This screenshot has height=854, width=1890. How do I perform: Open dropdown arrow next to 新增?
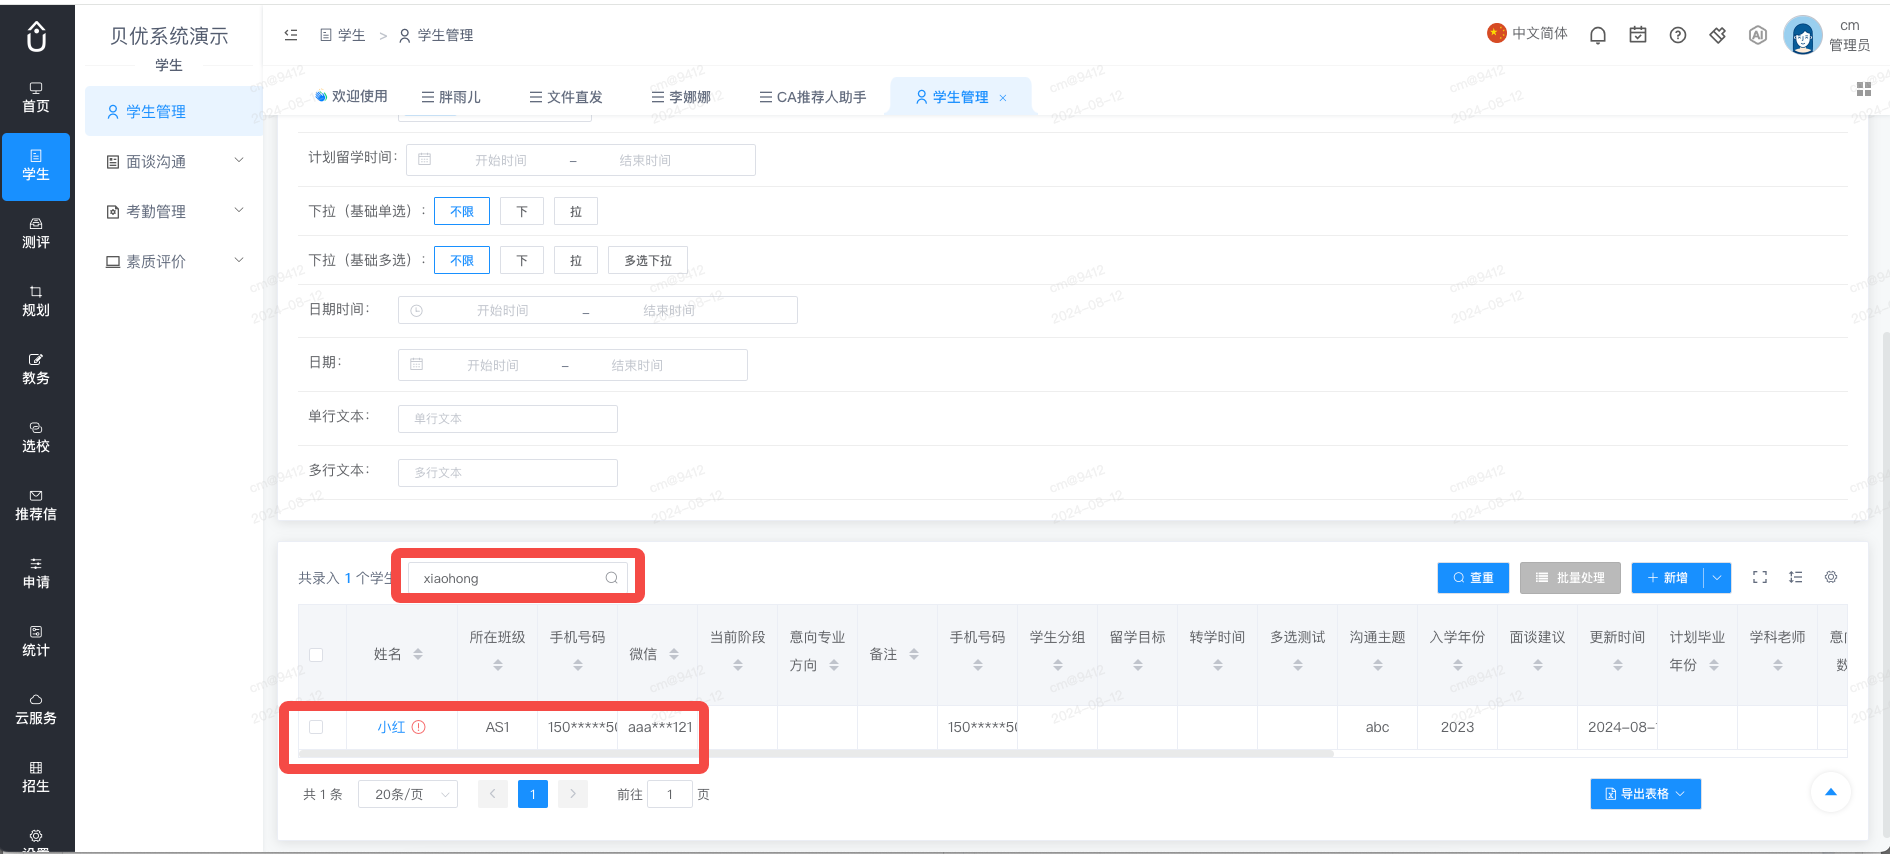coord(1717,578)
